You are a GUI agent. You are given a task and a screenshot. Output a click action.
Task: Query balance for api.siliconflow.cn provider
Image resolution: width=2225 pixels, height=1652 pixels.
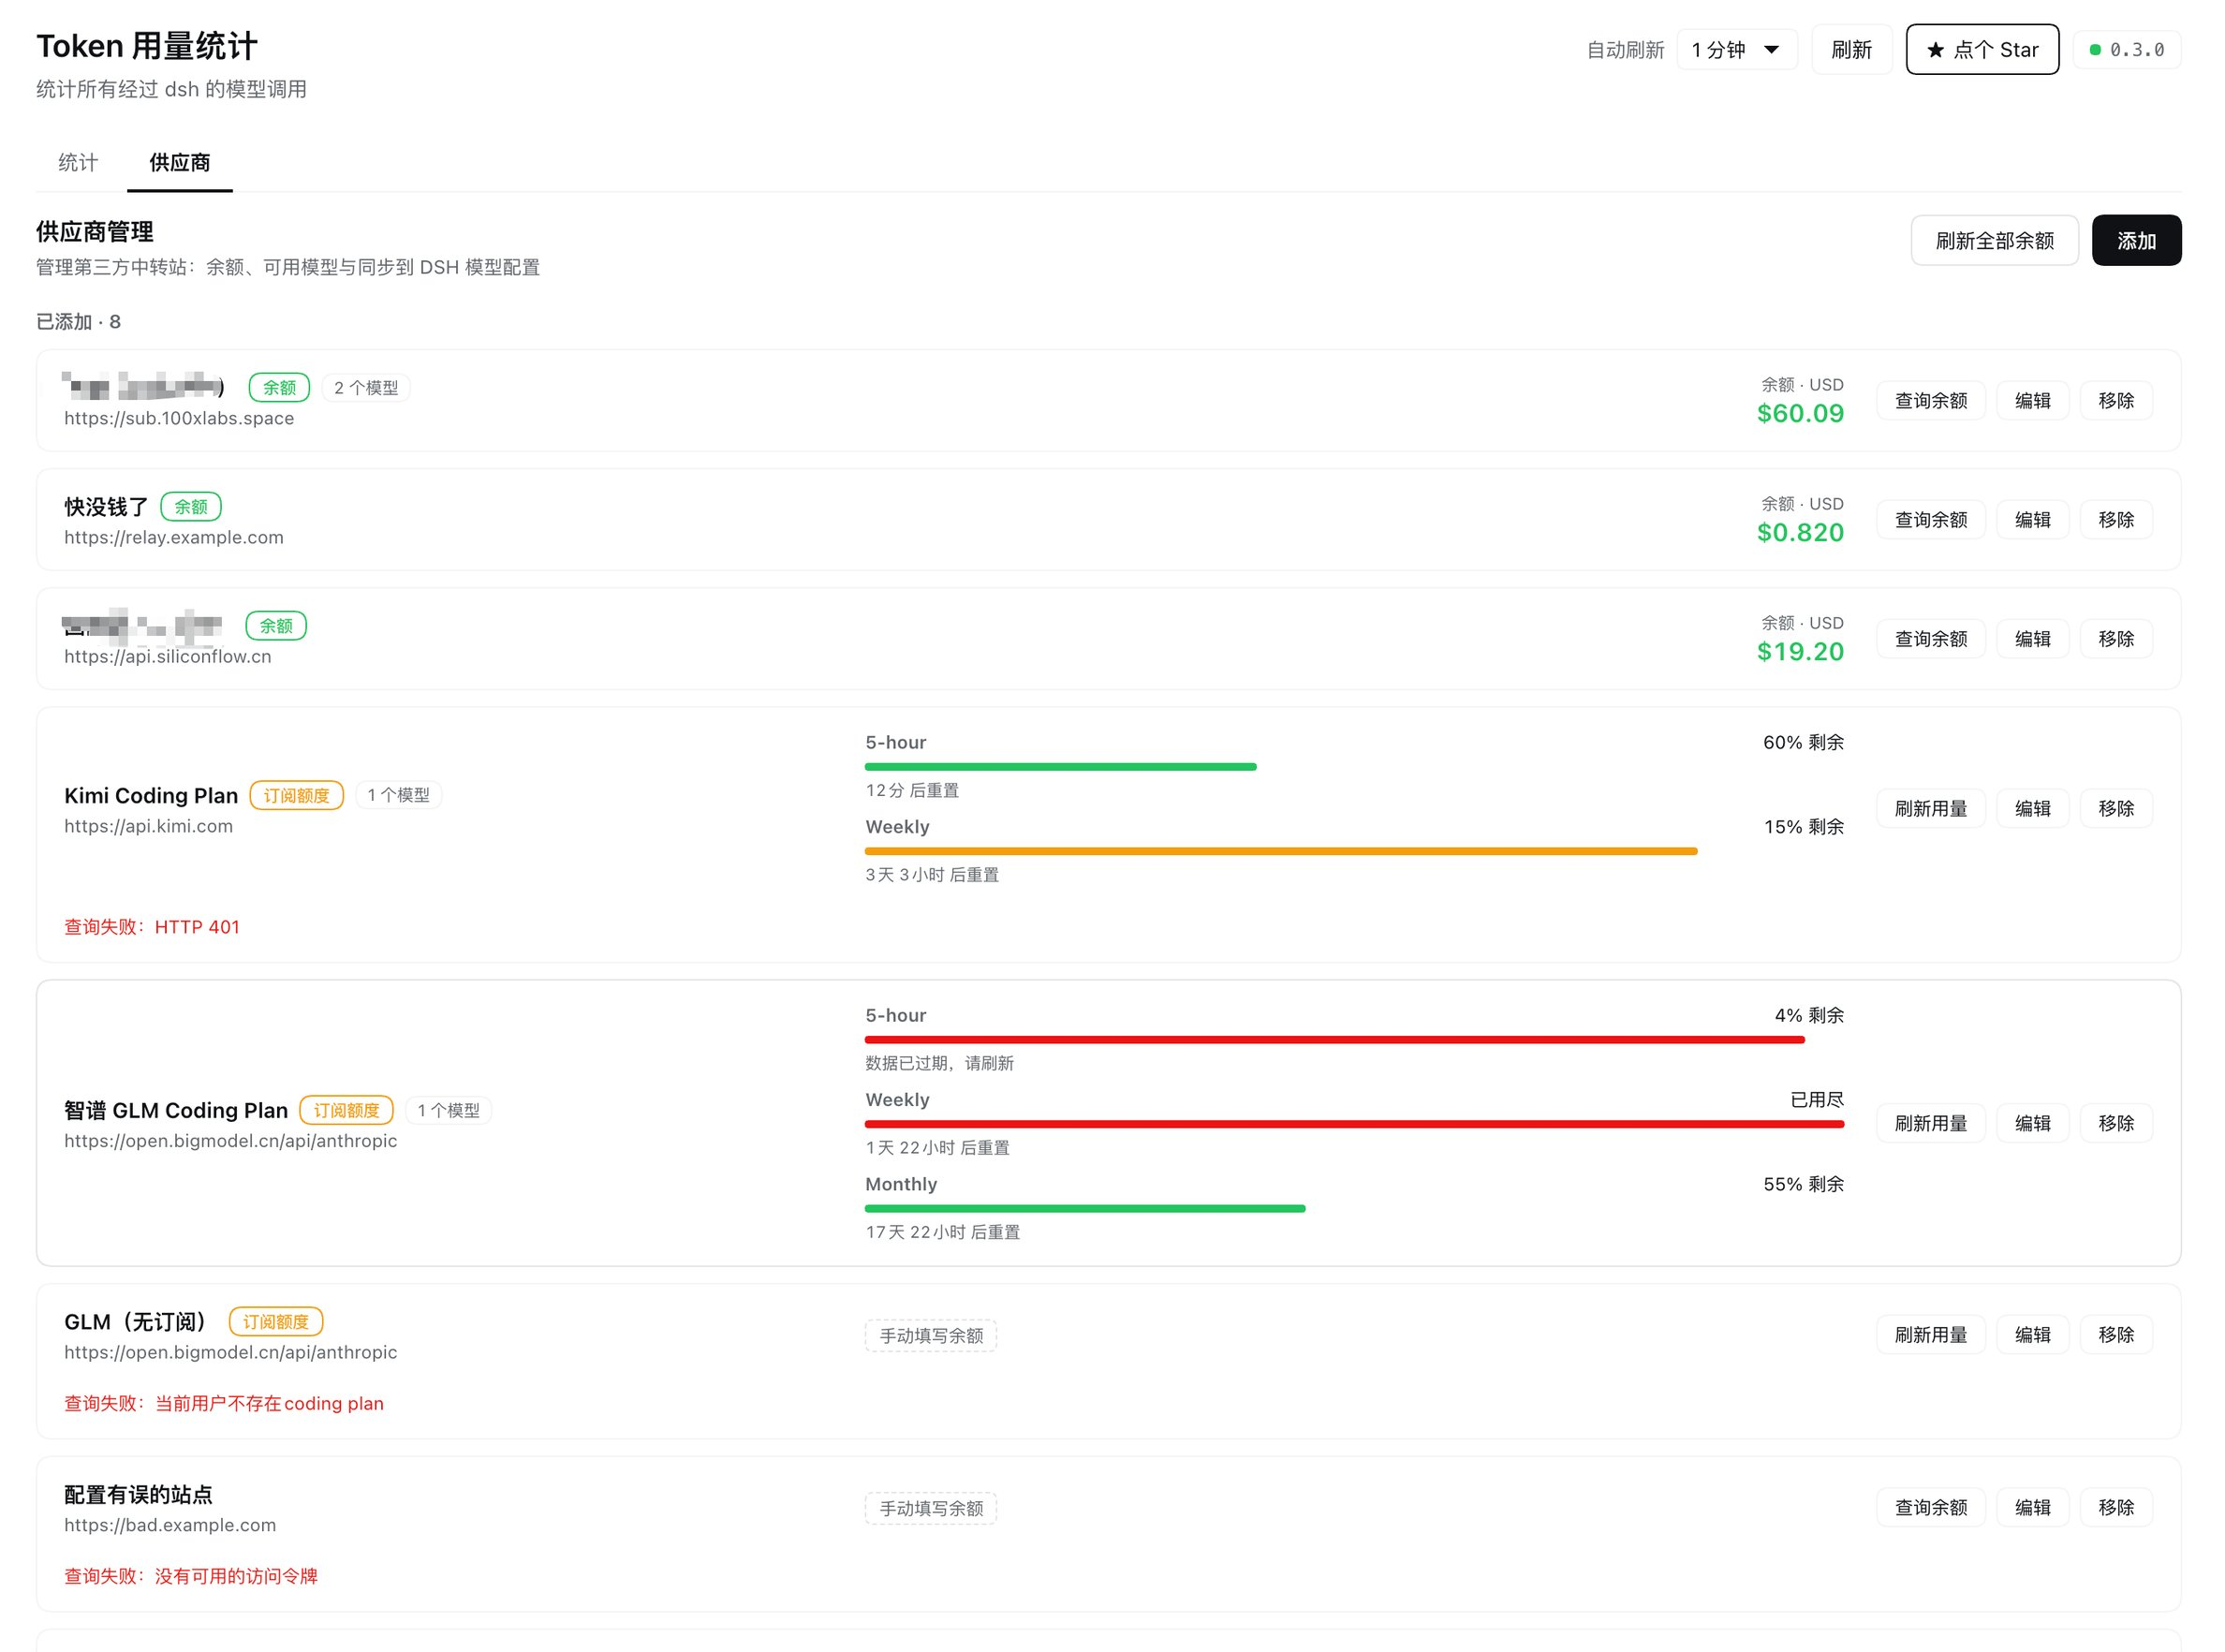(1930, 638)
